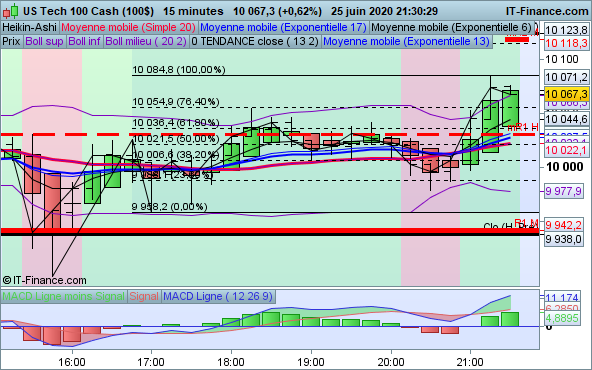Image resolution: width=592 pixels, height=370 pixels.
Task: Click the MACD value tag 11,174
Action: tap(562, 298)
